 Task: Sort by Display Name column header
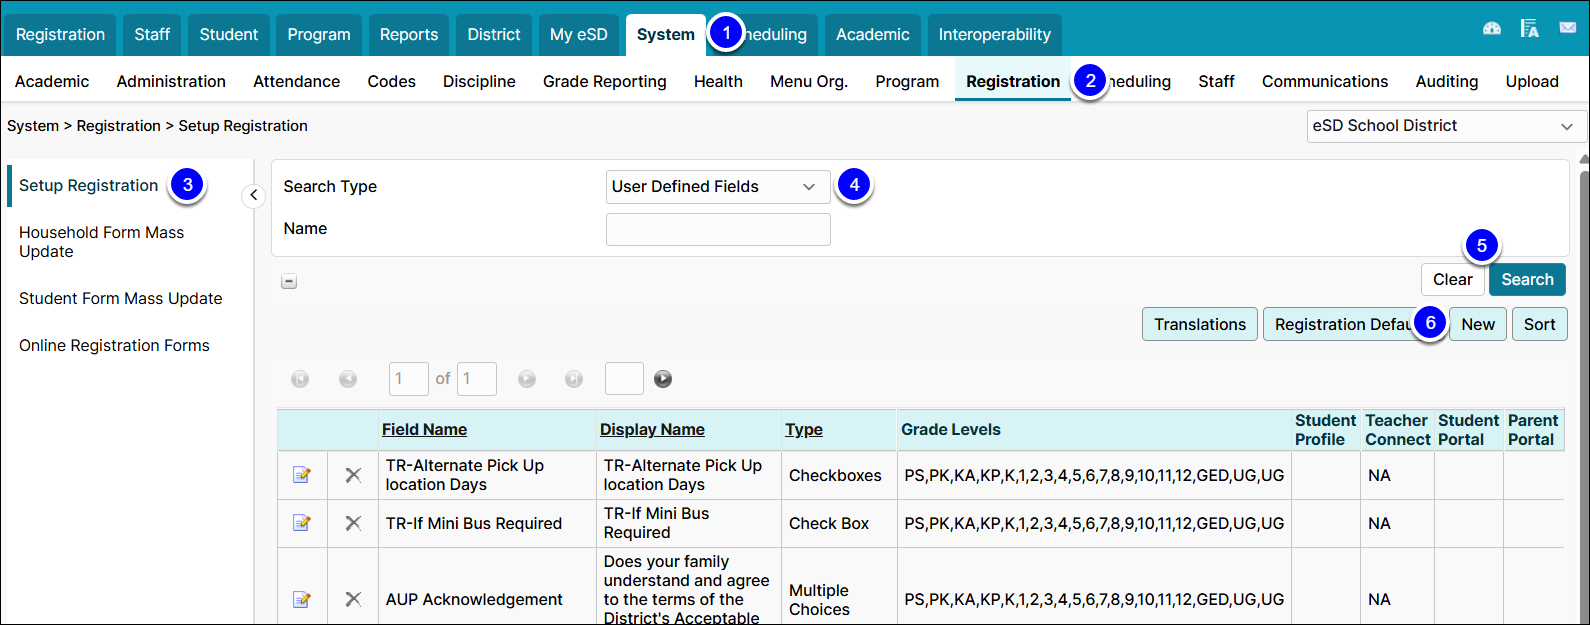(652, 430)
